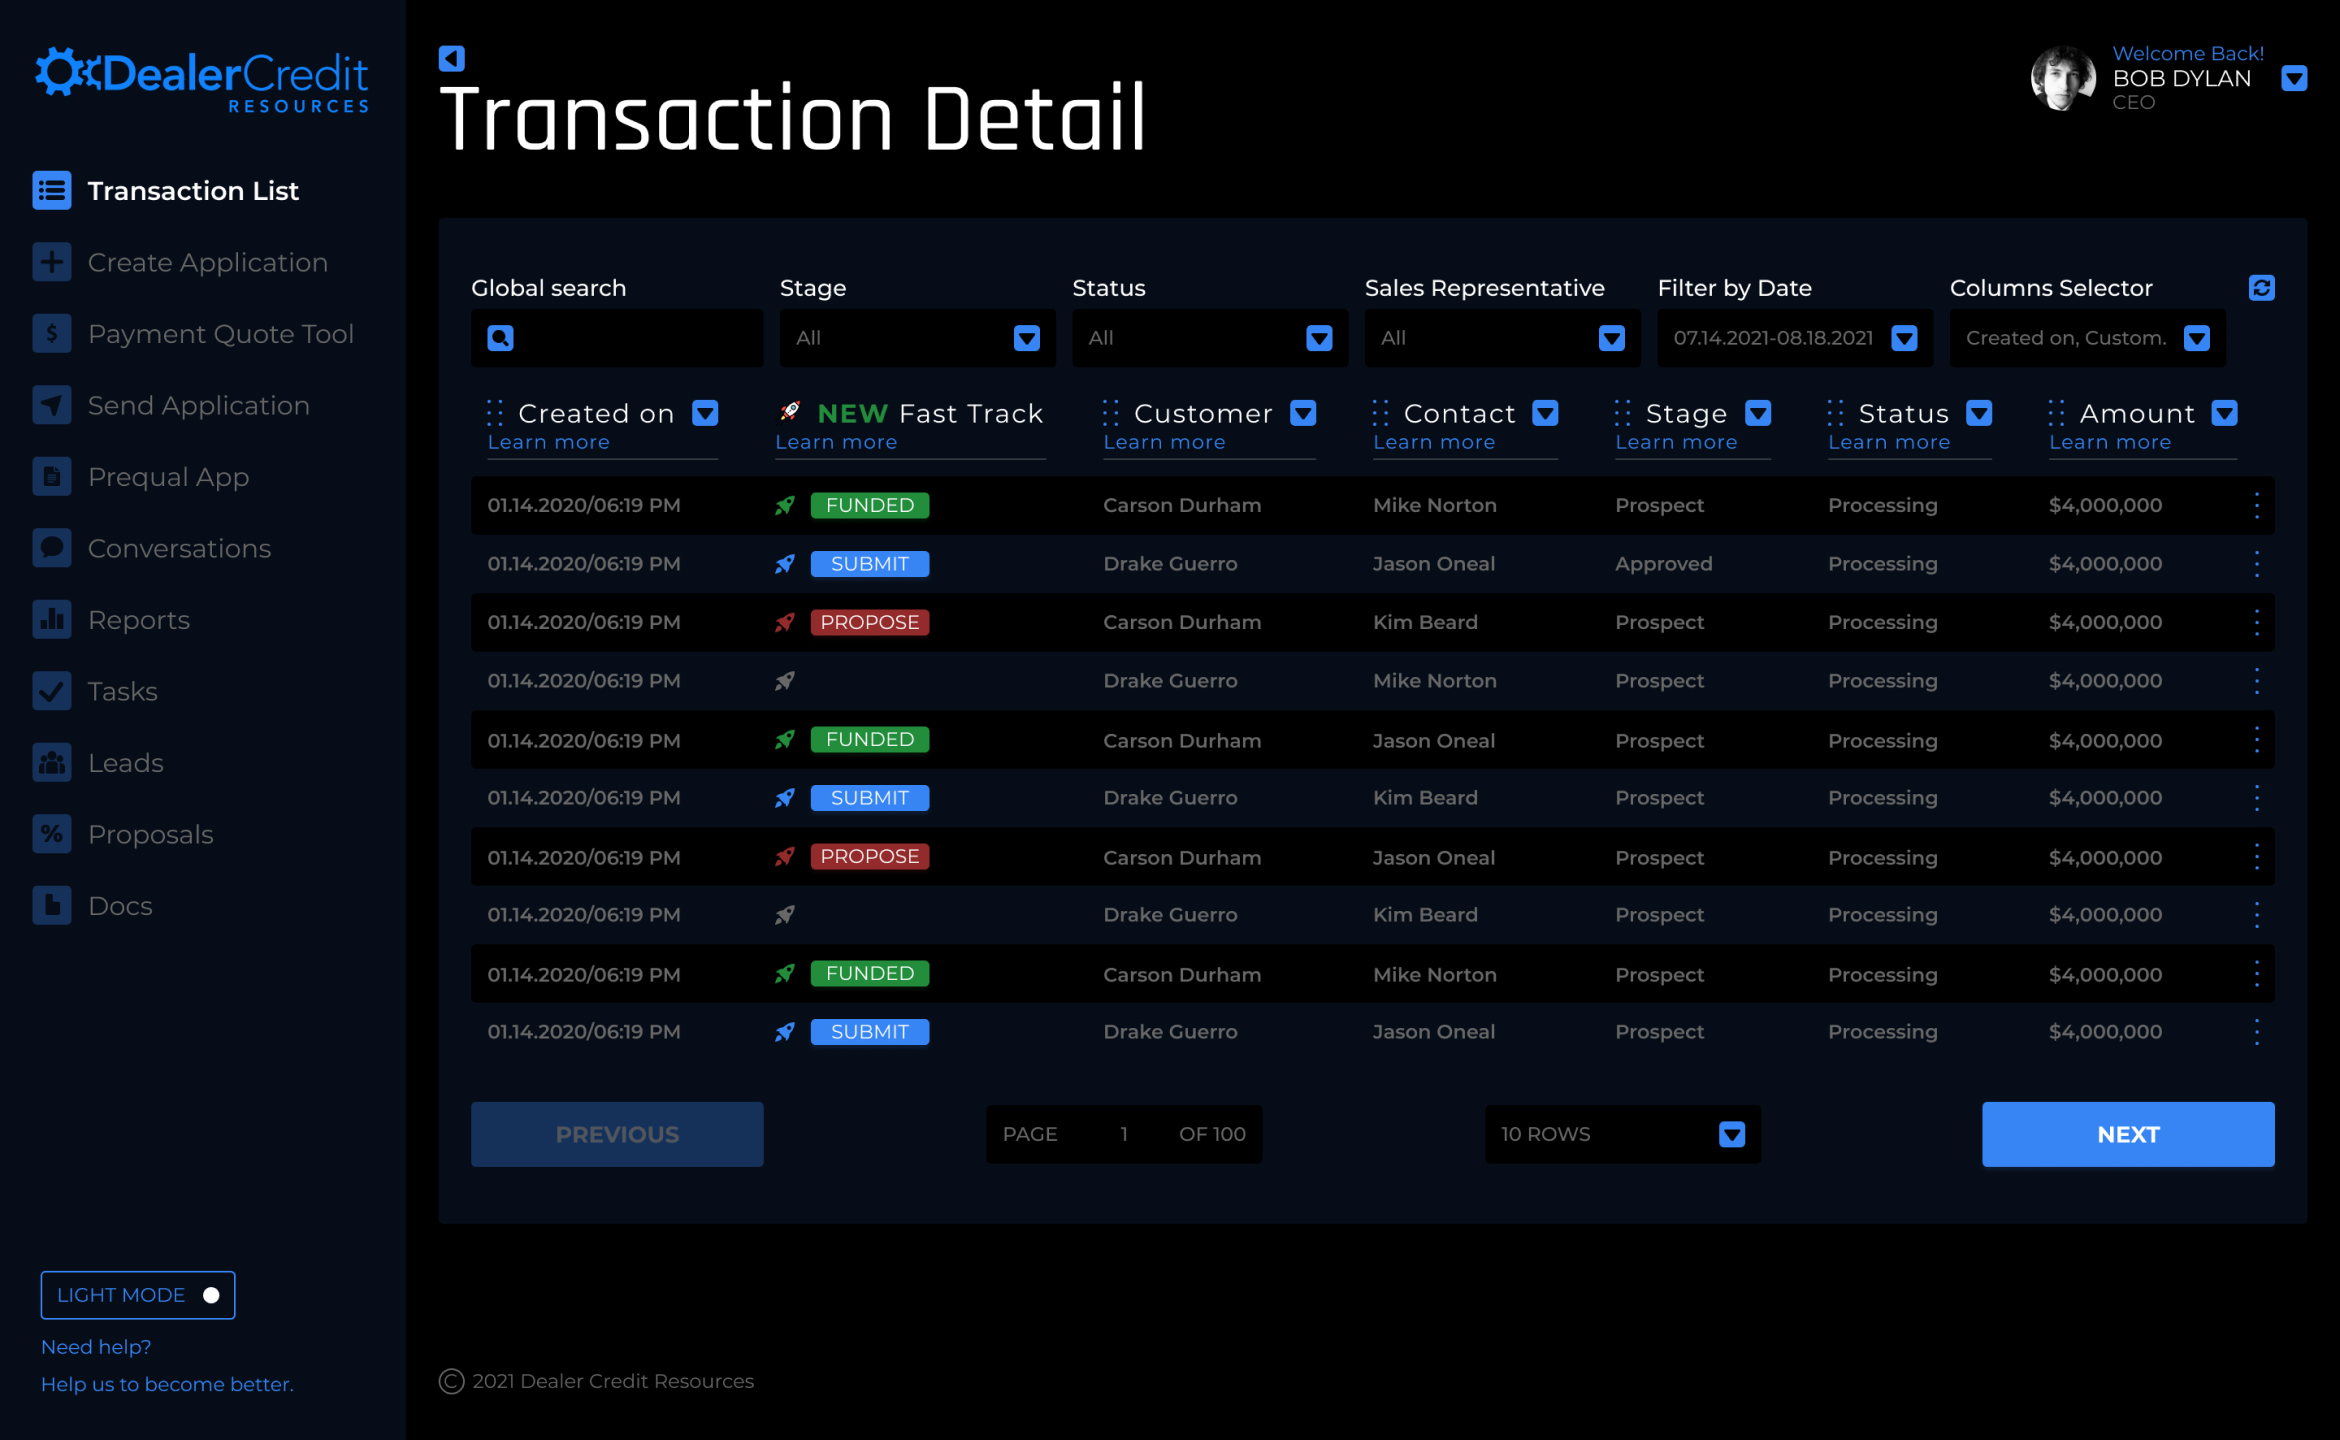Open the Reports bar chart icon
Screen dimensions: 2340x1440
[52, 620]
